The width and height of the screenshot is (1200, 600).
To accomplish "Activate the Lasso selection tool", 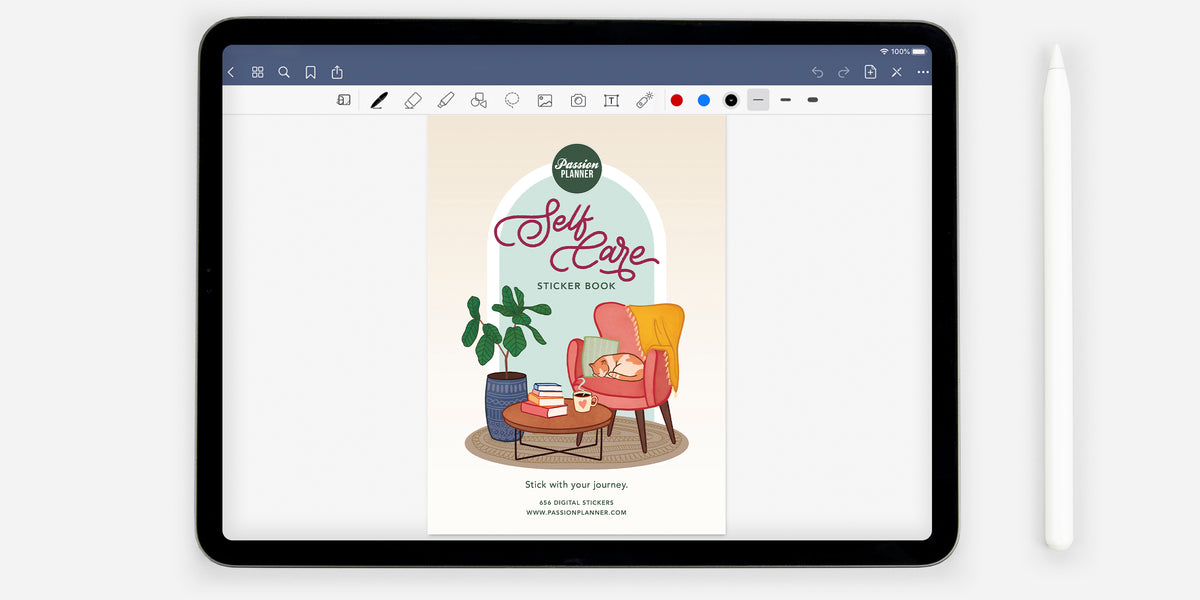I will tap(512, 100).
